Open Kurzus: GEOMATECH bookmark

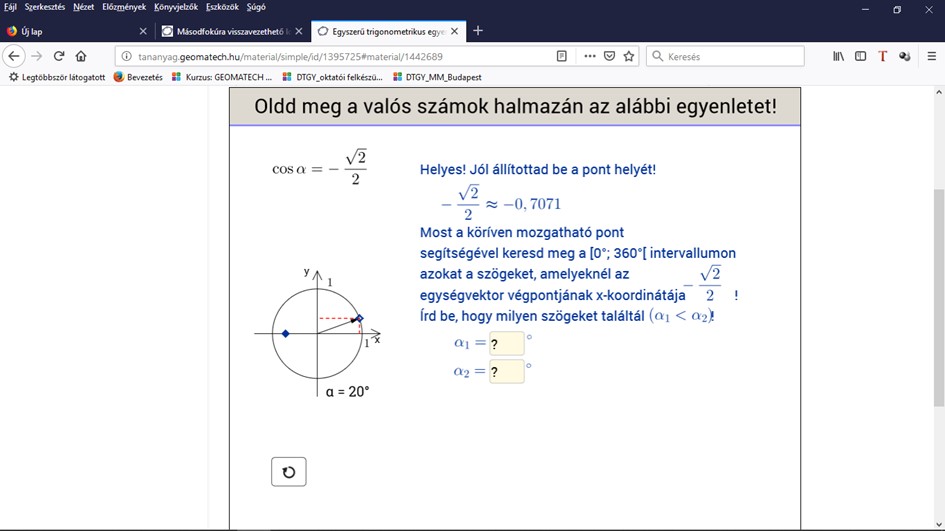[x=222, y=77]
